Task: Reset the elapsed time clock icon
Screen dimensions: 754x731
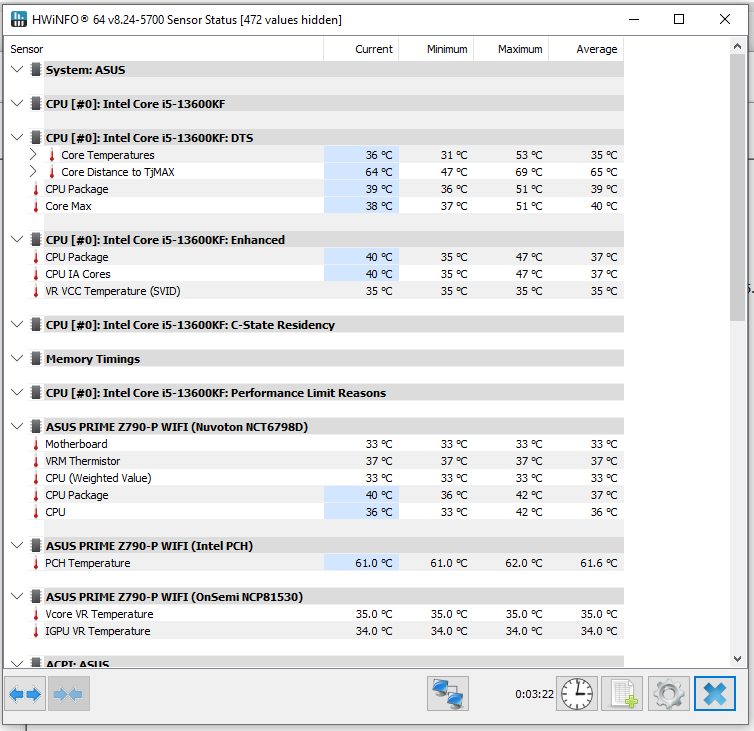Action: click(x=577, y=693)
